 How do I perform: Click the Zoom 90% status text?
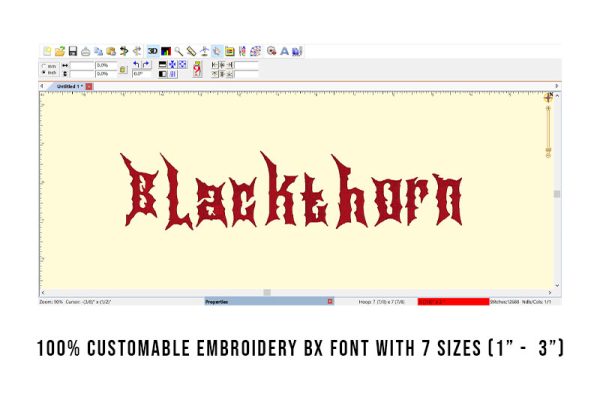click(x=51, y=302)
